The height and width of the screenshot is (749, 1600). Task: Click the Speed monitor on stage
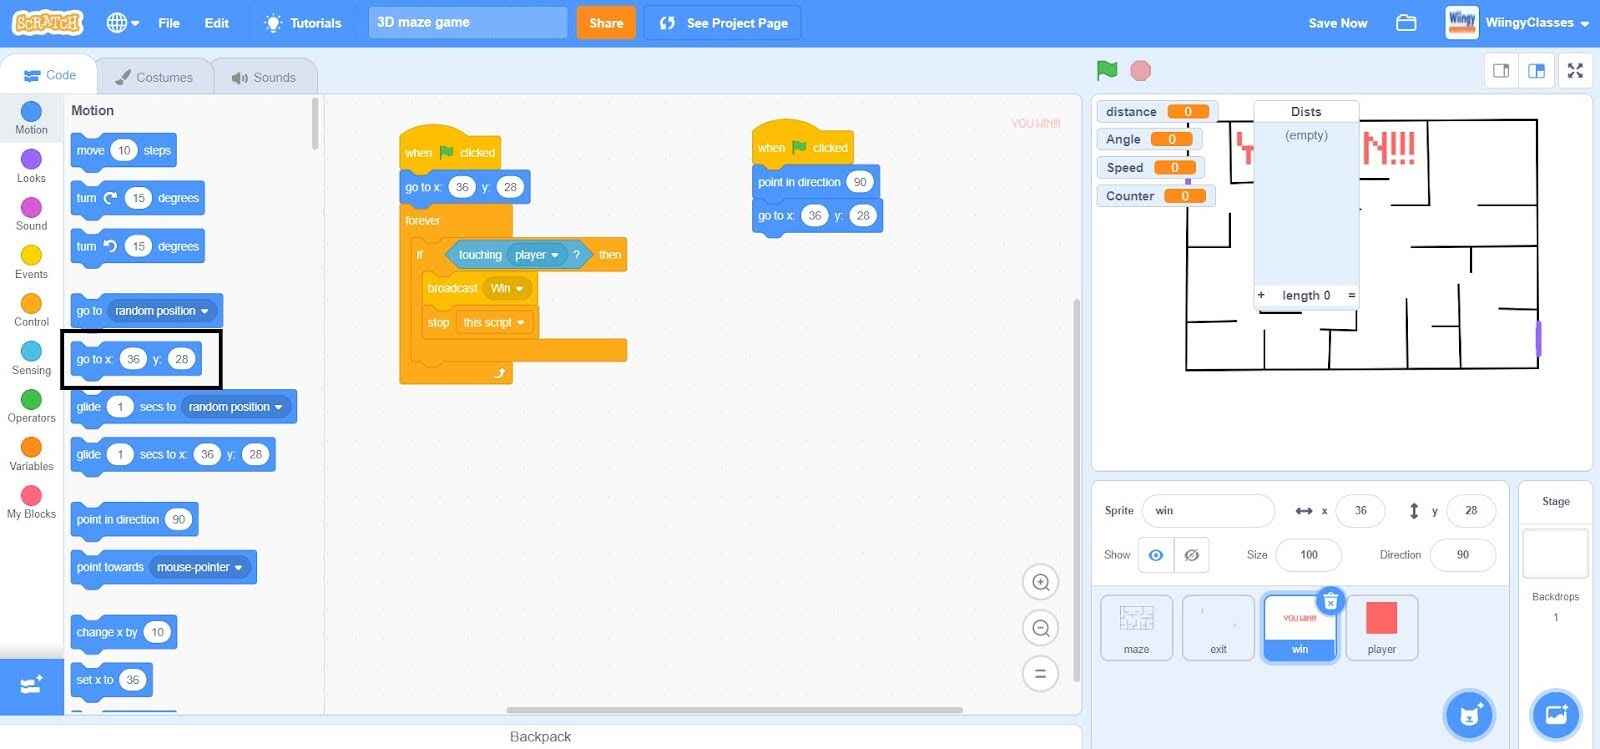click(x=1151, y=167)
